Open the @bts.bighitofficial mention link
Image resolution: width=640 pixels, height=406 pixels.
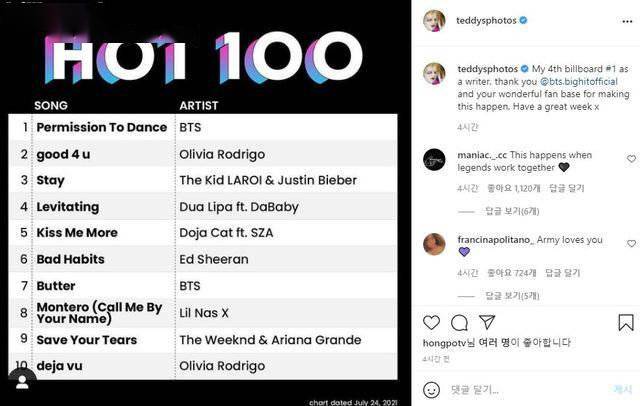click(579, 81)
